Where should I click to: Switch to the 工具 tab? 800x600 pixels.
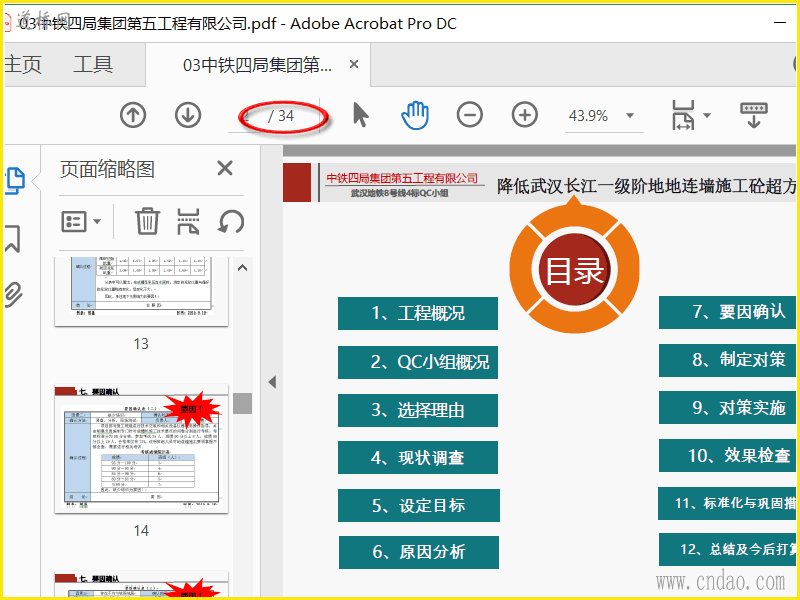coord(93,65)
